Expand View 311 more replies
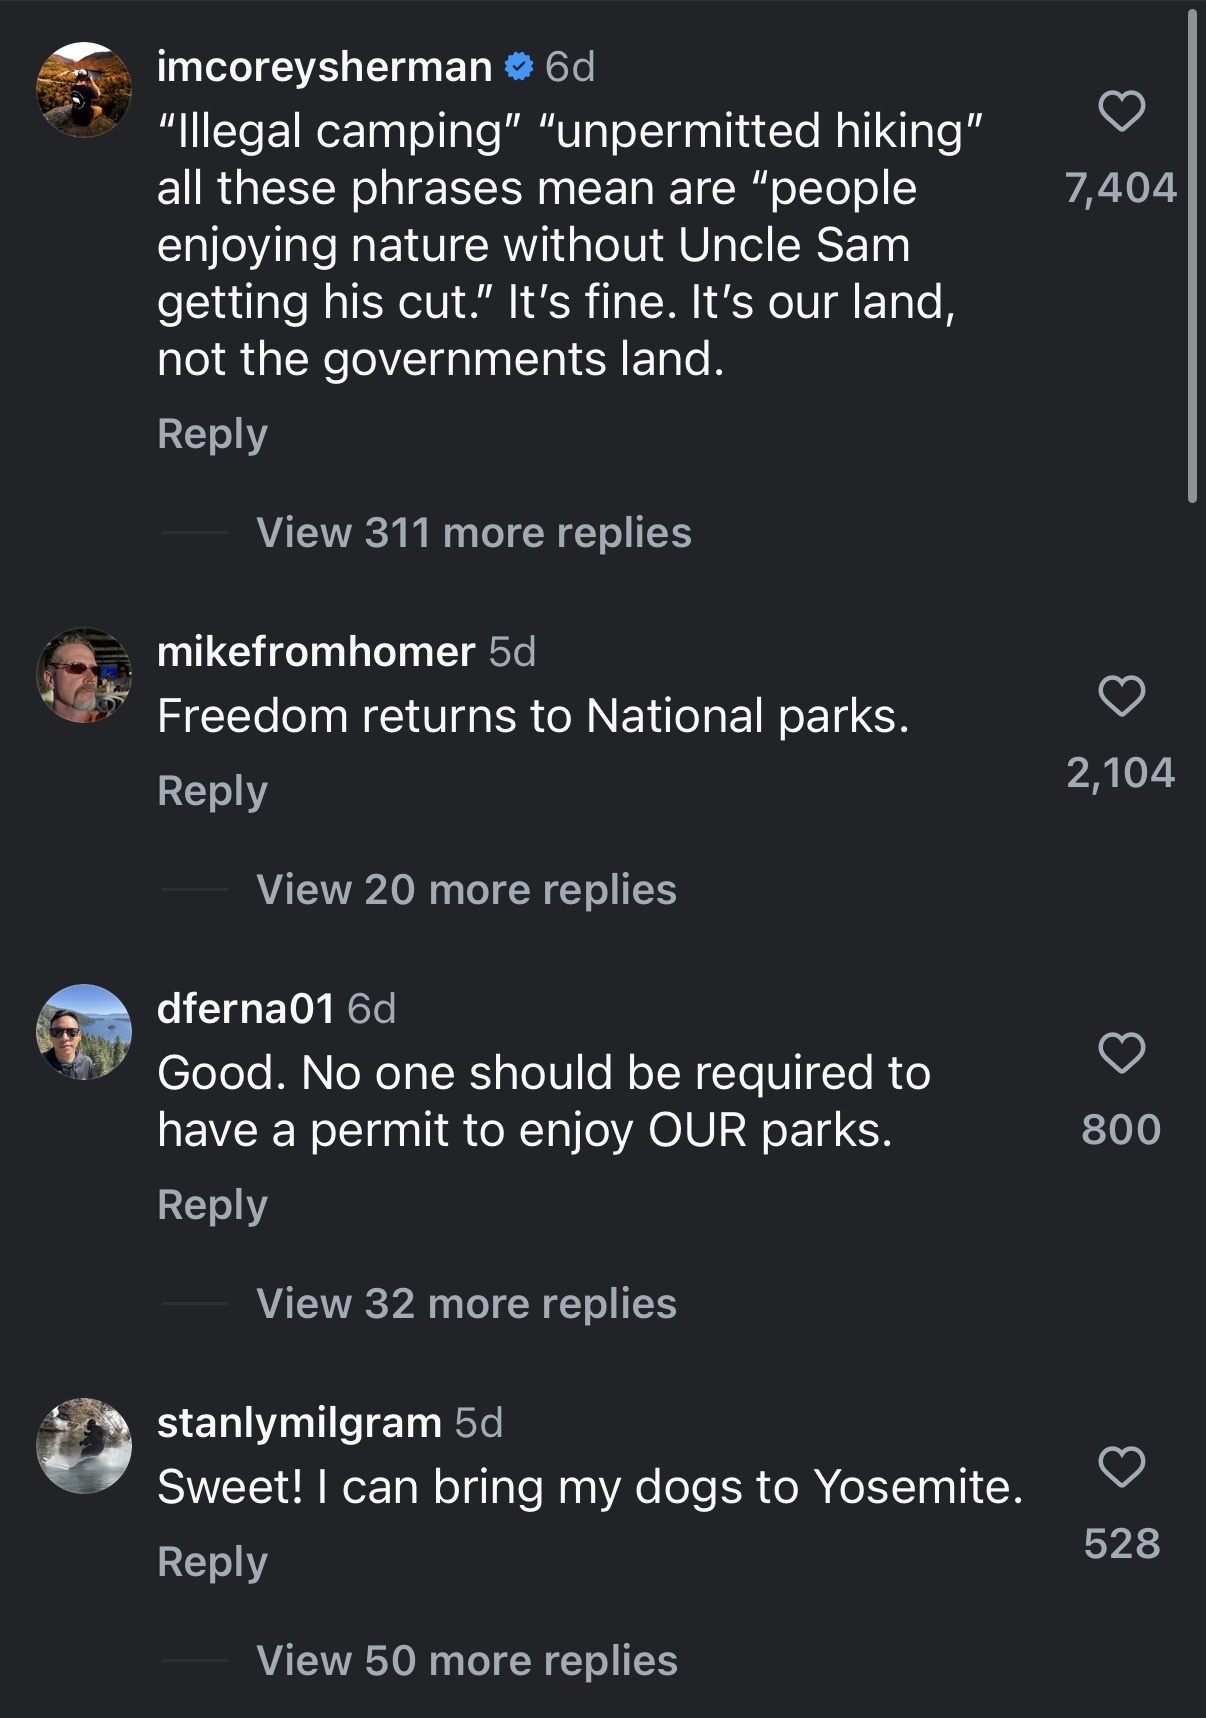The image size is (1206, 1718). pos(473,533)
